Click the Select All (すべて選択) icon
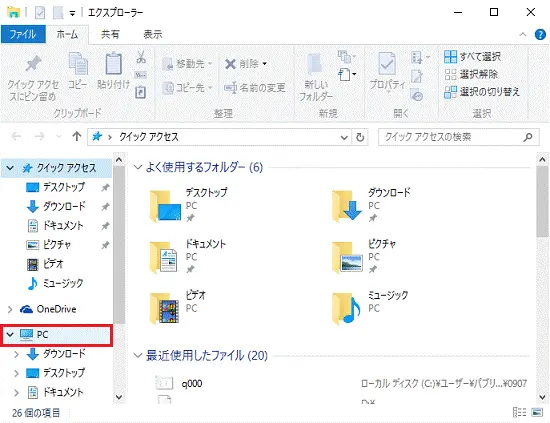 pyautogui.click(x=450, y=56)
